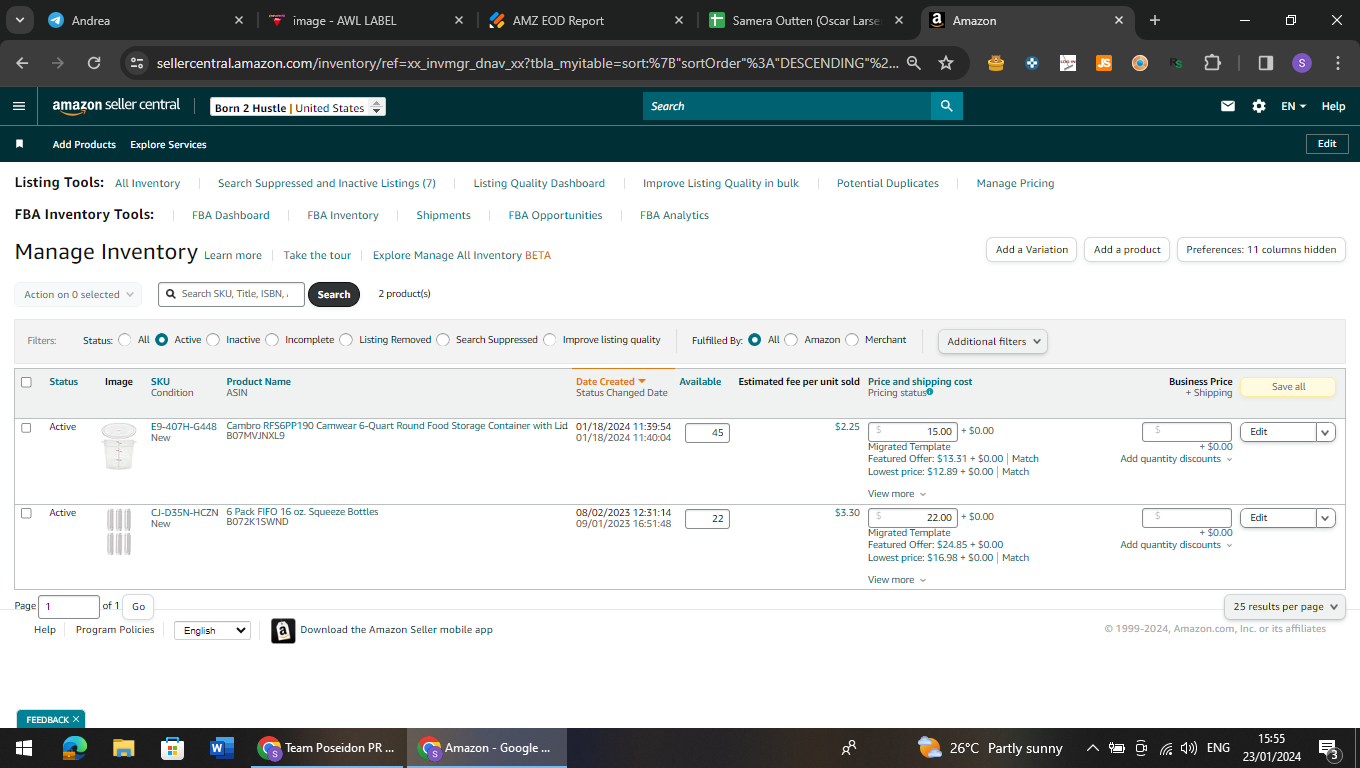The width and height of the screenshot is (1360, 768).
Task: Close the Feedback tab with its X
Action: (76, 719)
